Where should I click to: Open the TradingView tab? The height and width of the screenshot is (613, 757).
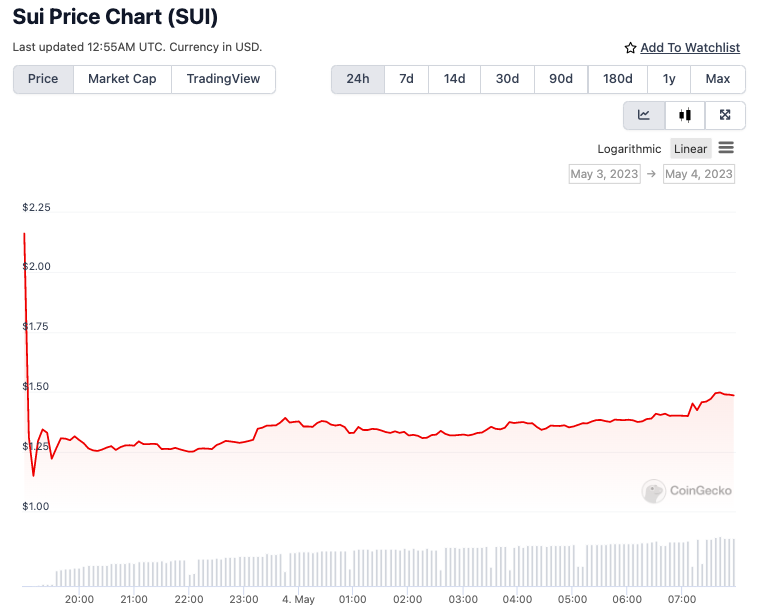click(x=223, y=79)
